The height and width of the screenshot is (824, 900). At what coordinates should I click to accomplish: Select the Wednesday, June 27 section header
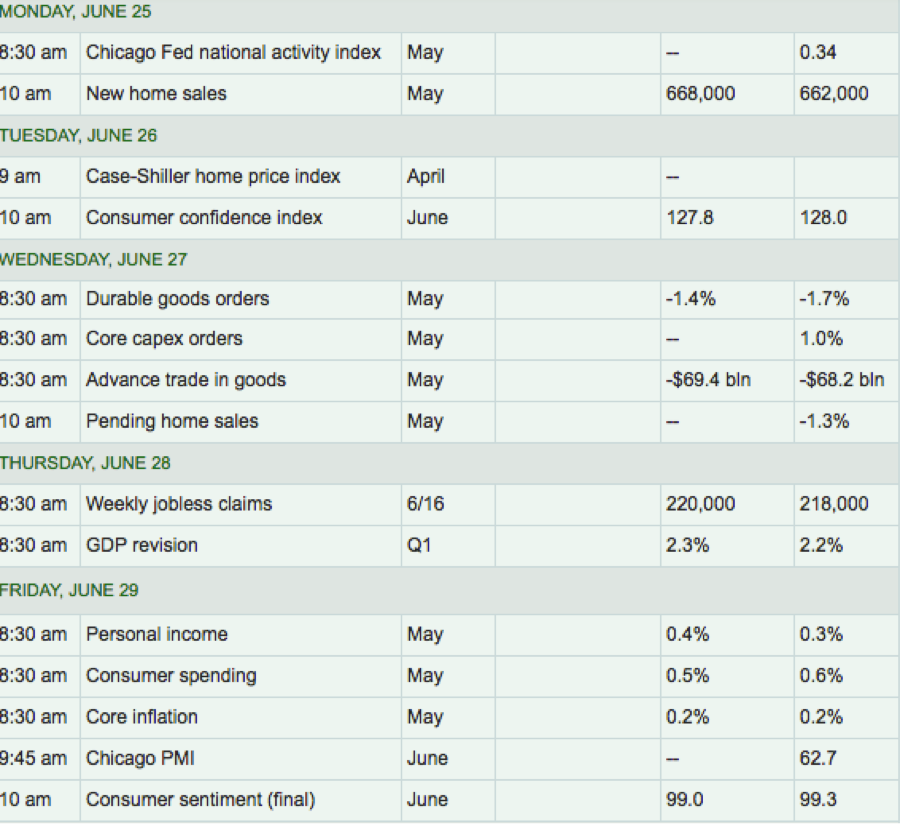(92, 260)
